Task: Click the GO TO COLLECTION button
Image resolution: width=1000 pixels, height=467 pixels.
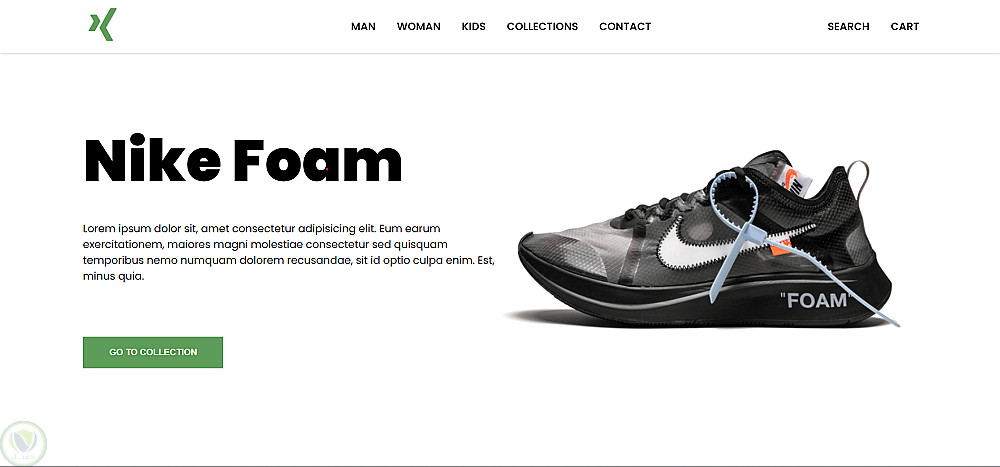Action: coord(153,352)
